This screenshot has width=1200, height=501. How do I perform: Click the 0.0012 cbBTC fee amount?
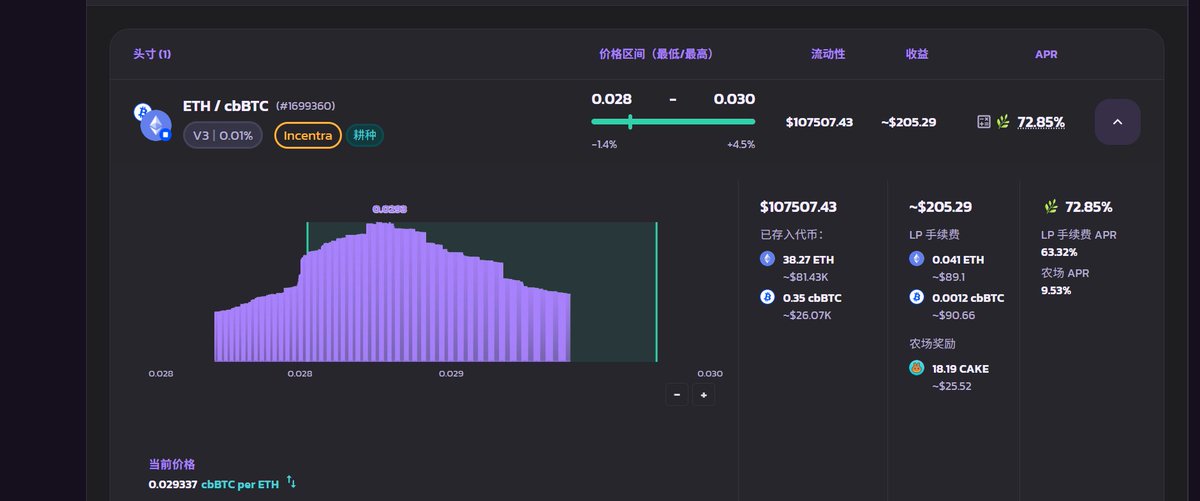[968, 297]
